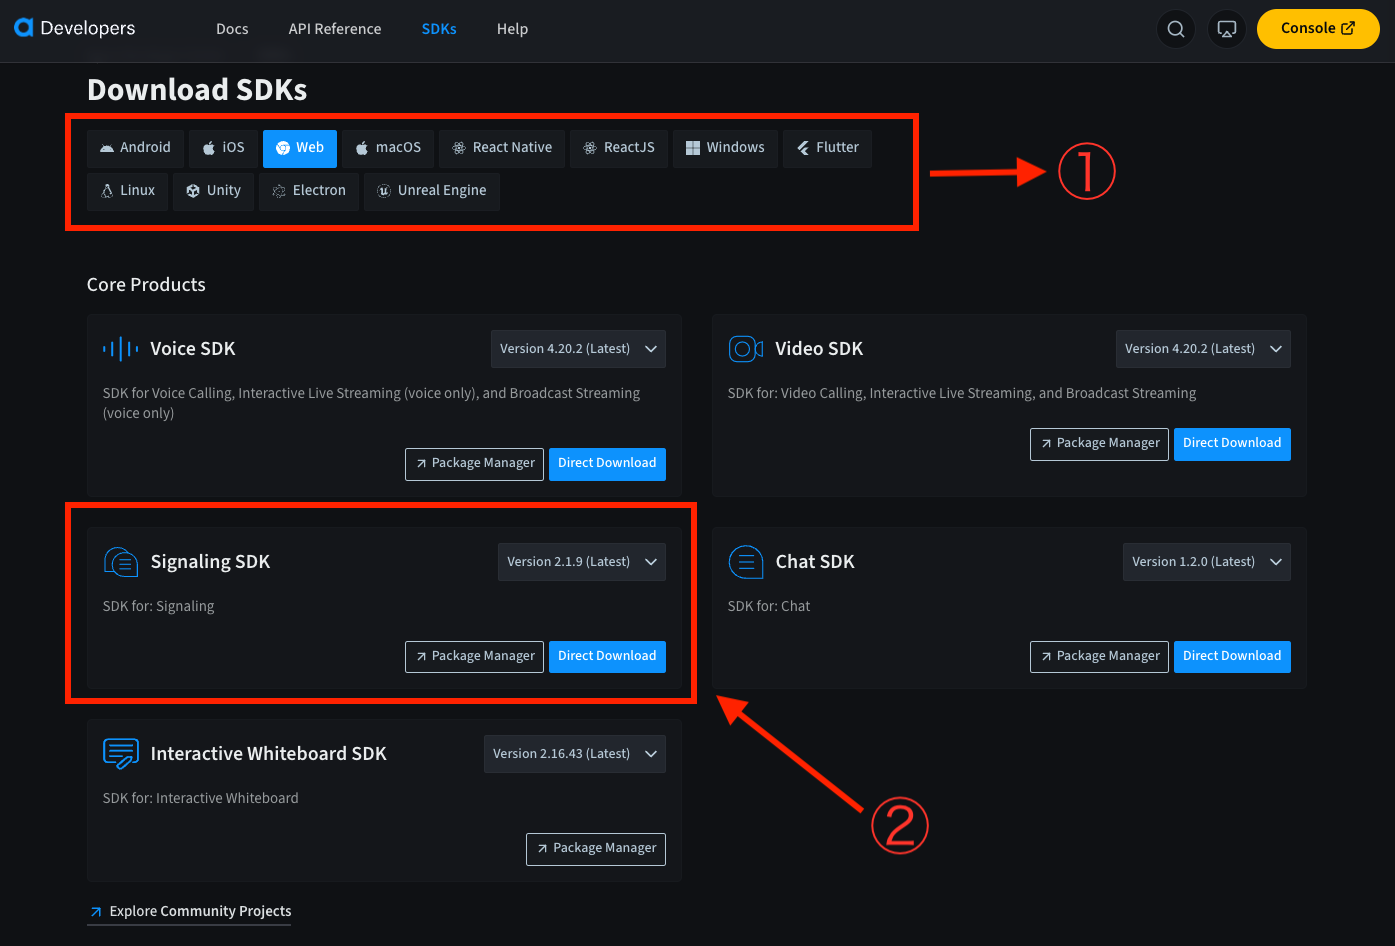
Task: Click the 'SDK for: Chat' description
Action: (x=769, y=607)
